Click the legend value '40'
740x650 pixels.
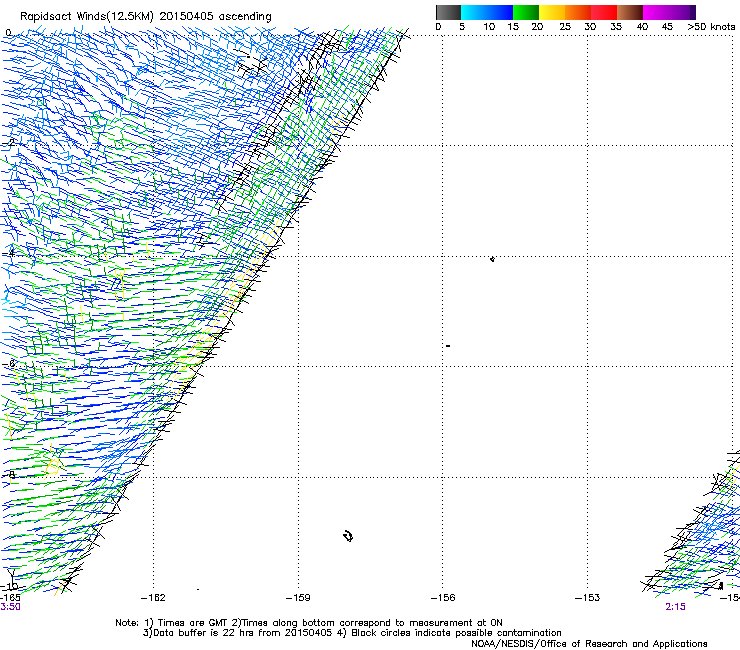click(x=642, y=26)
